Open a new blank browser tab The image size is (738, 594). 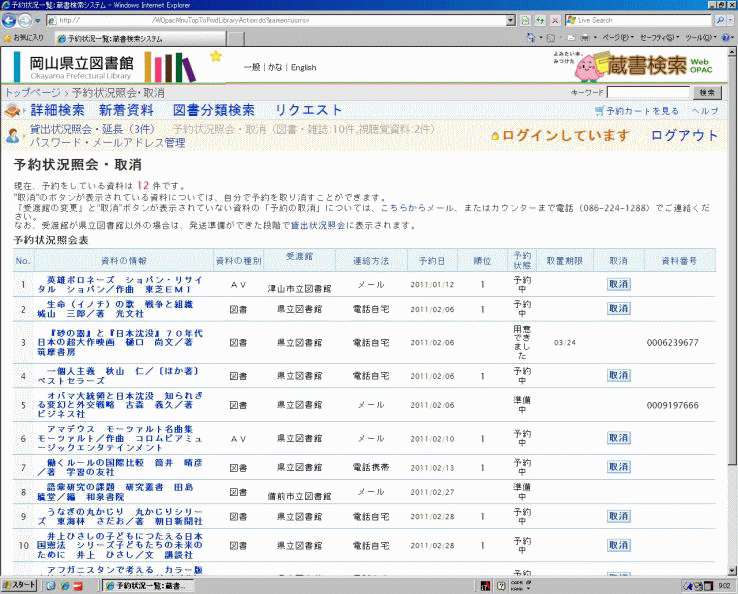(236, 39)
